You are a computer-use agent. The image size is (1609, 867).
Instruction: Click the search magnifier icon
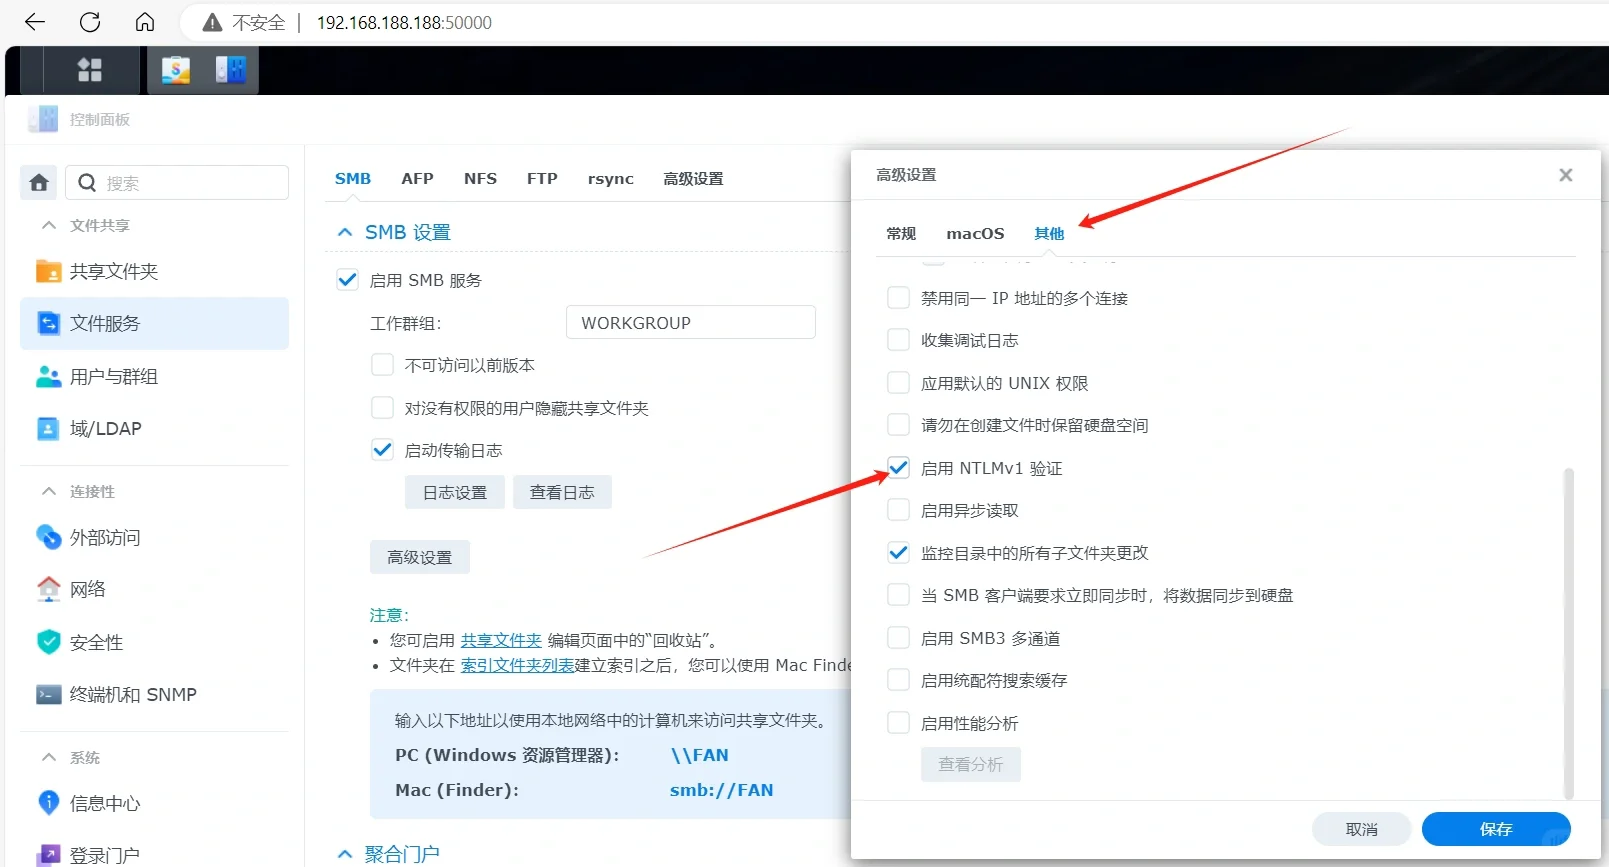(87, 183)
